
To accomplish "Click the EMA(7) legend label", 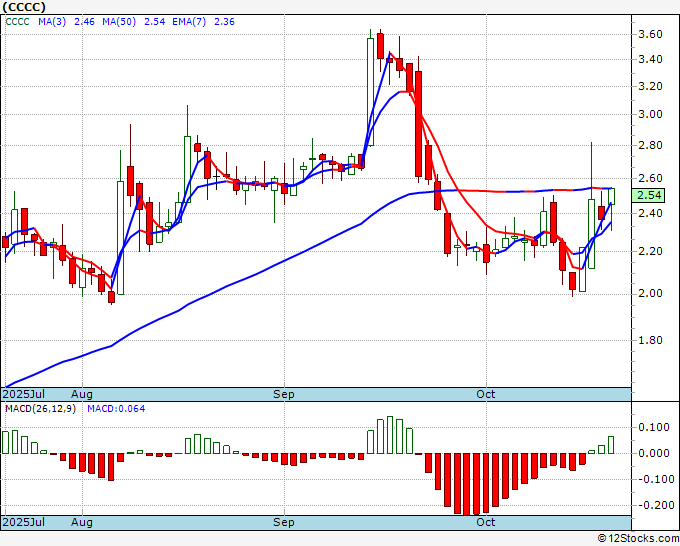I will pyautogui.click(x=189, y=22).
